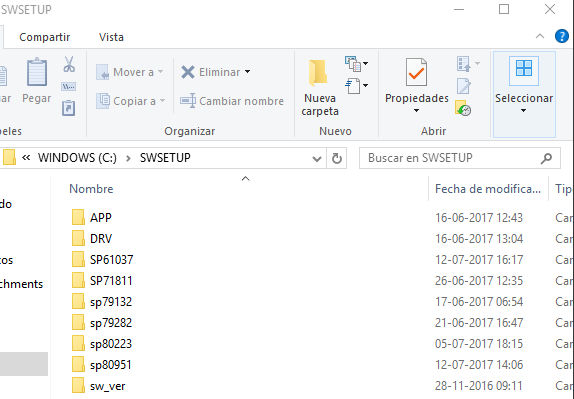Viewport: 574px width, 399px height.
Task: Switch to the Vista tab
Action: [x=111, y=37]
